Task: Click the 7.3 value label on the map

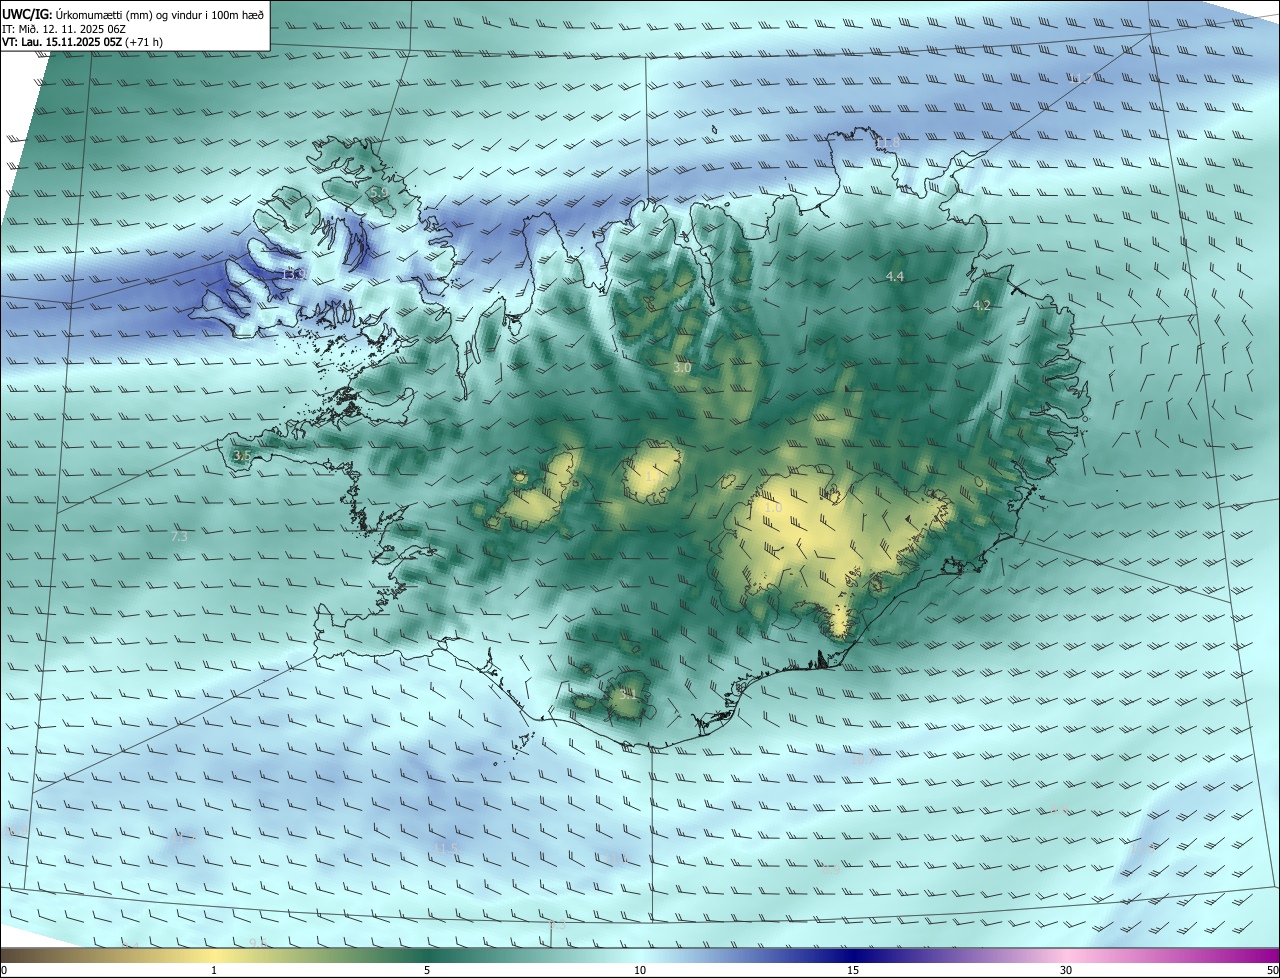Action: 179,537
